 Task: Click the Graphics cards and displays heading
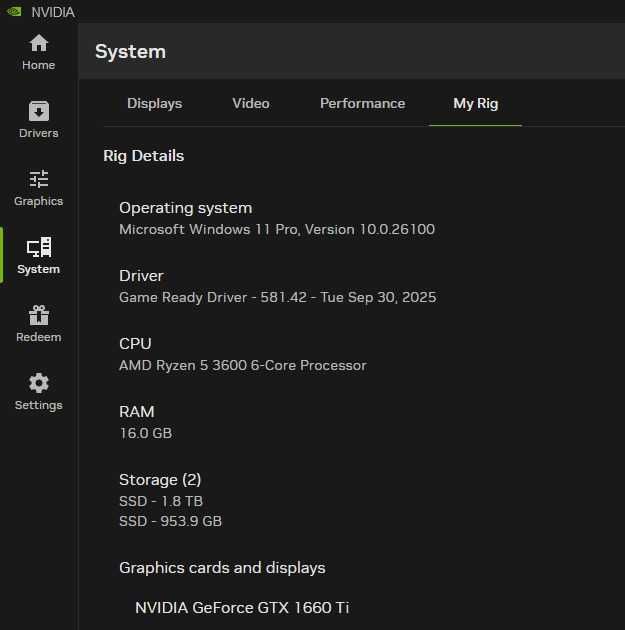point(222,567)
